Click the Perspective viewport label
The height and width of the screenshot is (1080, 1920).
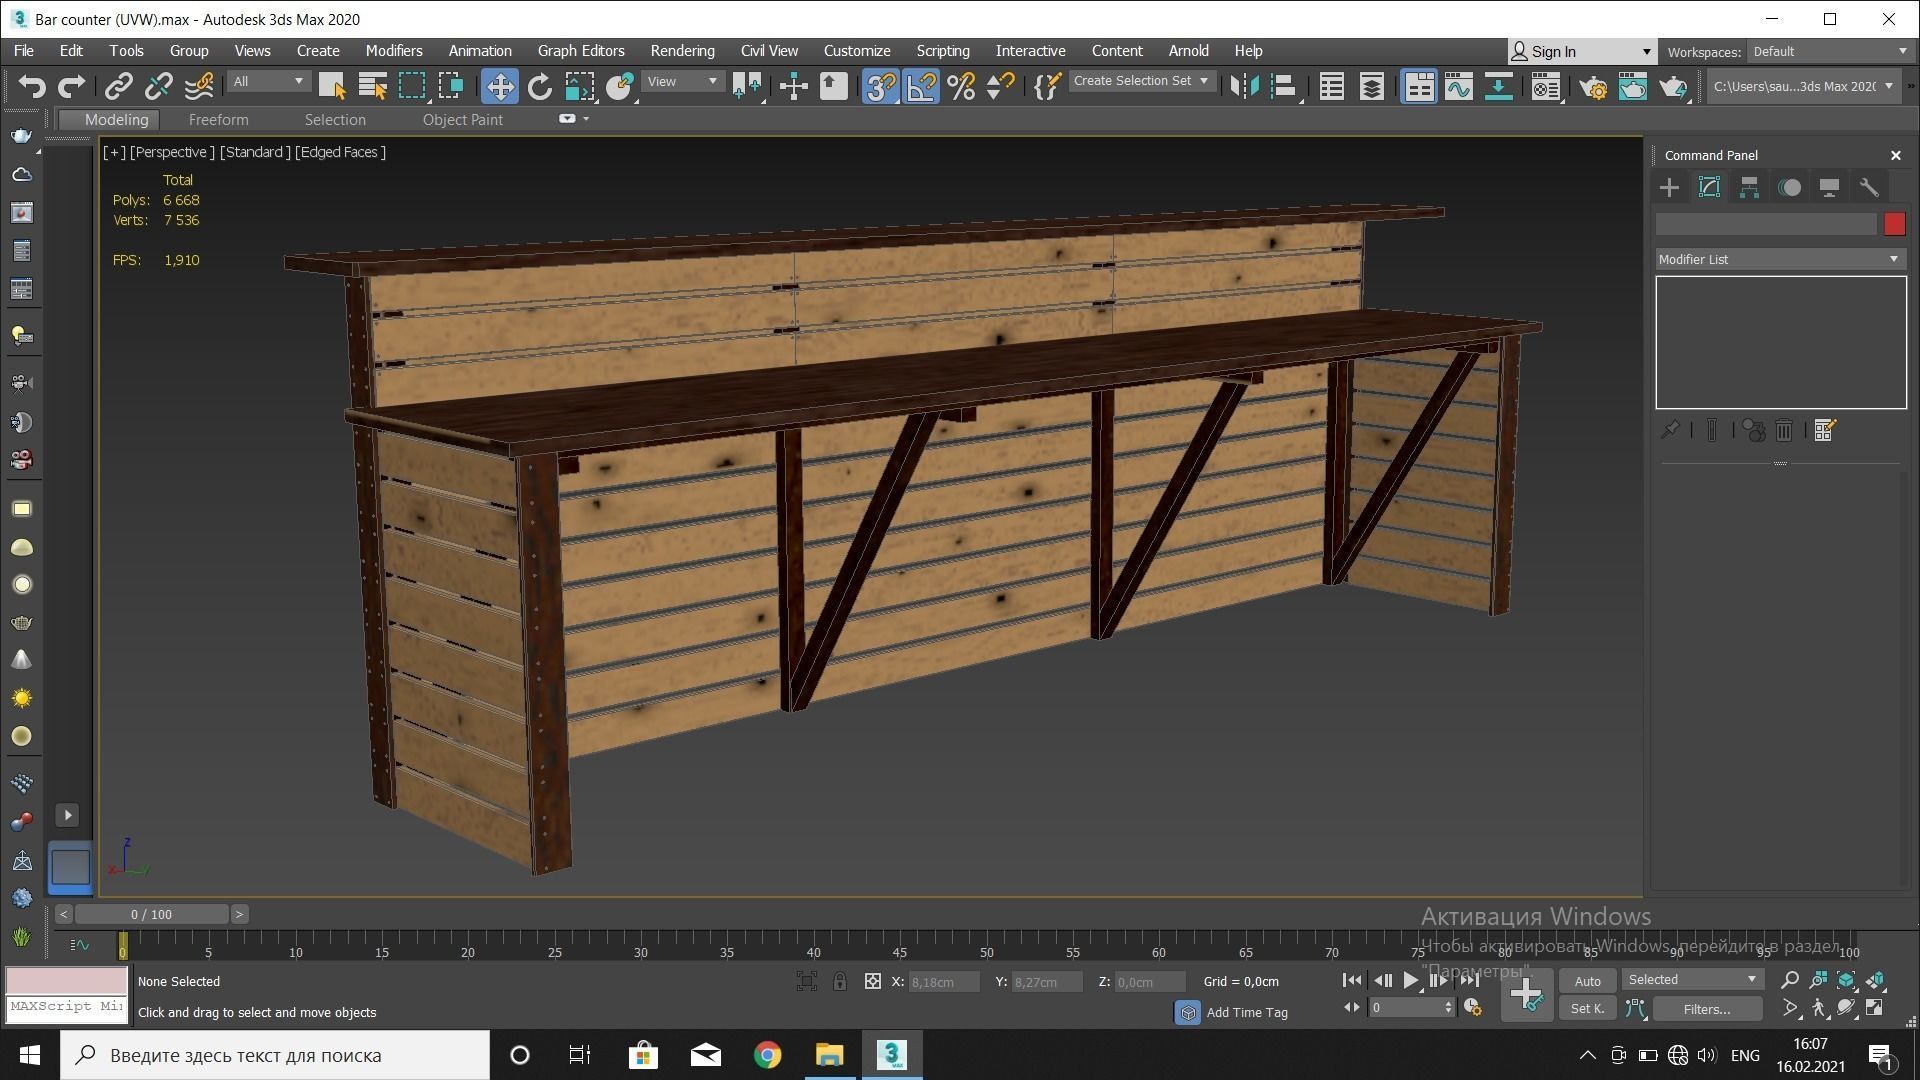tap(172, 152)
